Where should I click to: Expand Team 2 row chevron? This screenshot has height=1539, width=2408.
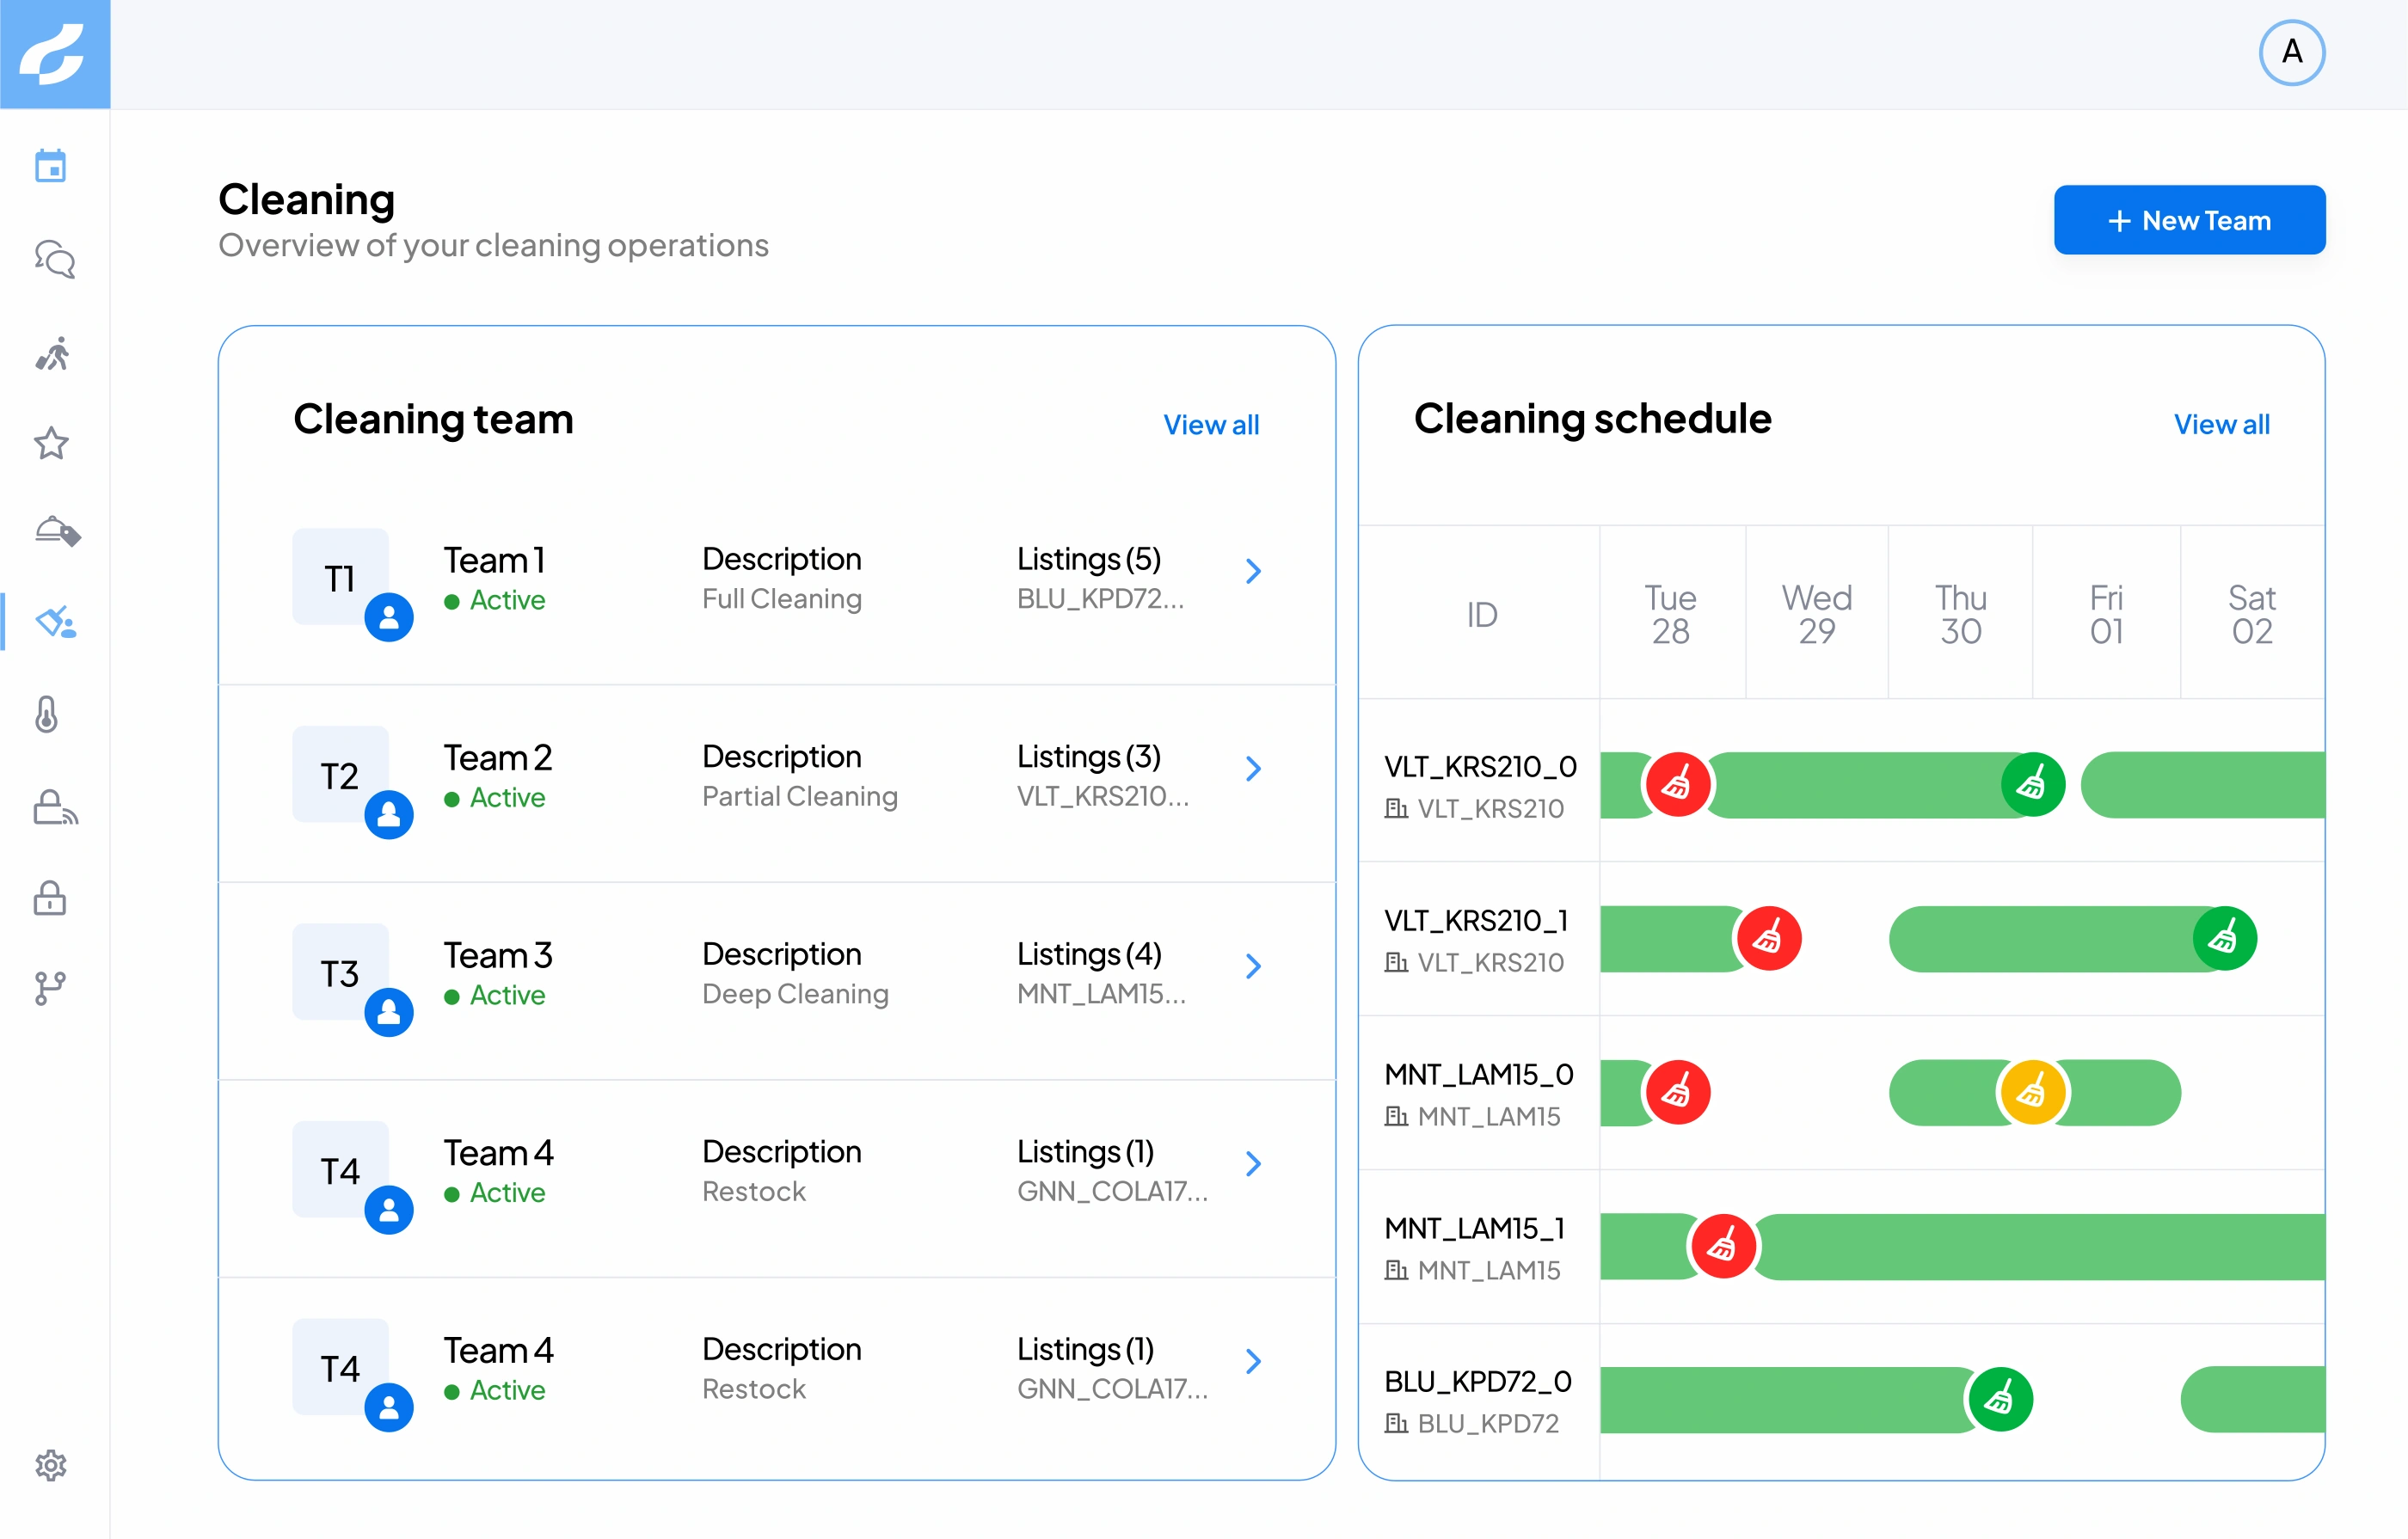(1253, 768)
